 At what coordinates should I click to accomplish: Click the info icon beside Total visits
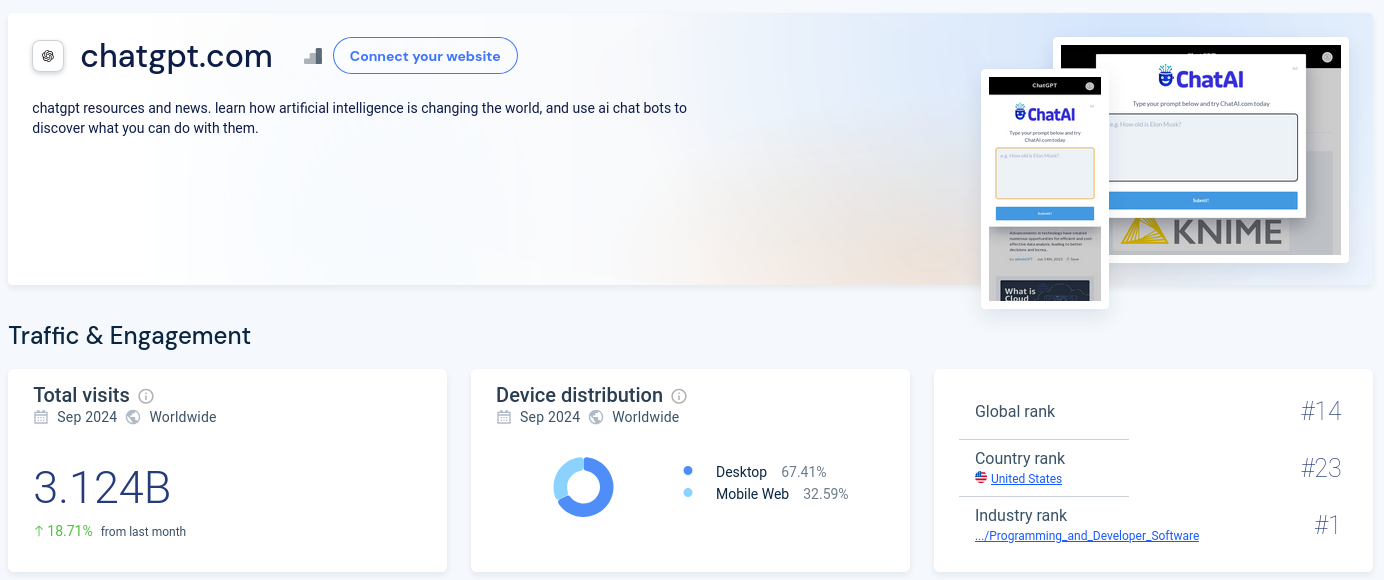[x=146, y=396]
